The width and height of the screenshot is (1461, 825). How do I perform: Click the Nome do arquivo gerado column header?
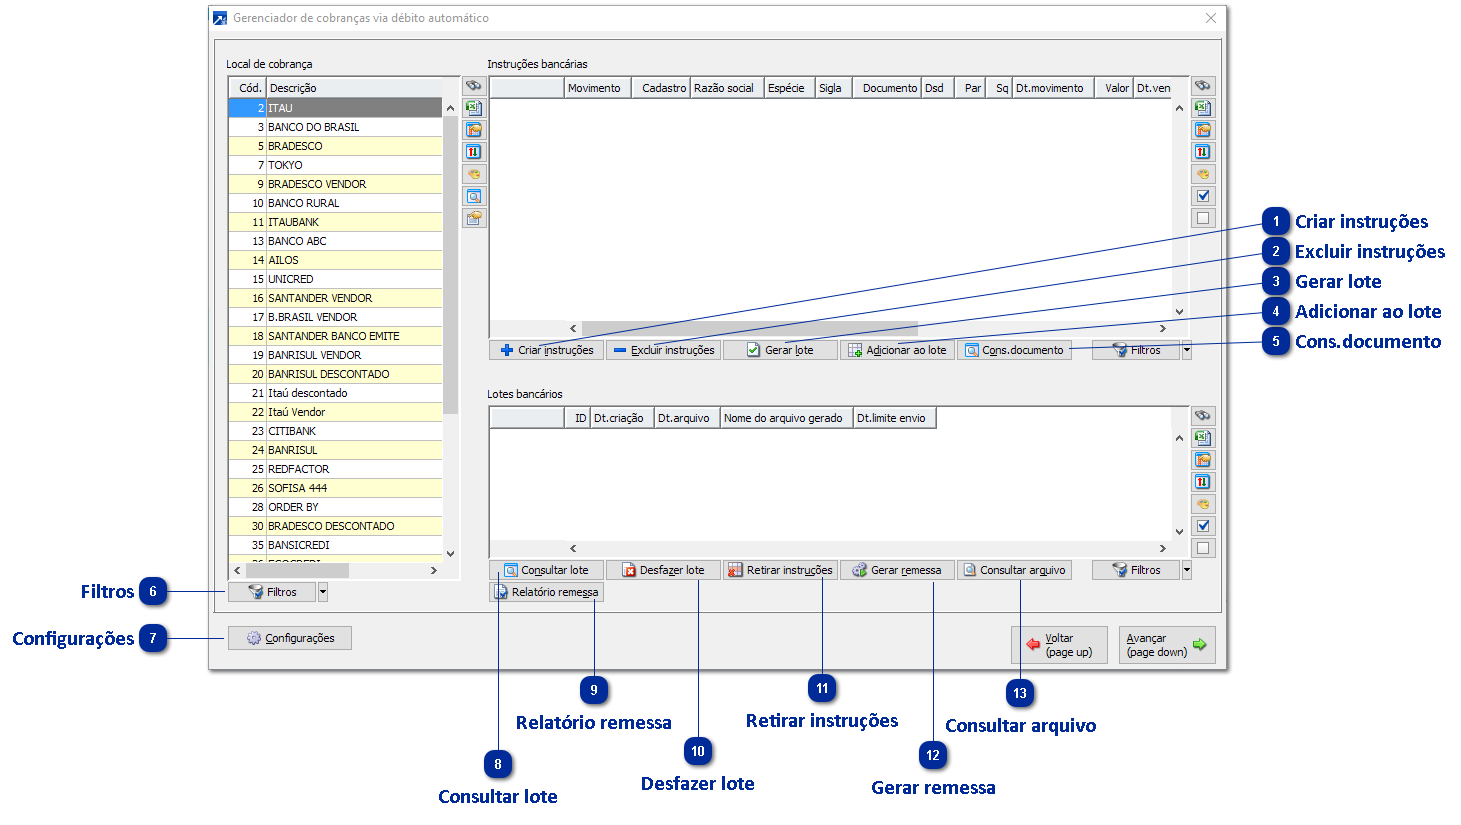(787, 418)
